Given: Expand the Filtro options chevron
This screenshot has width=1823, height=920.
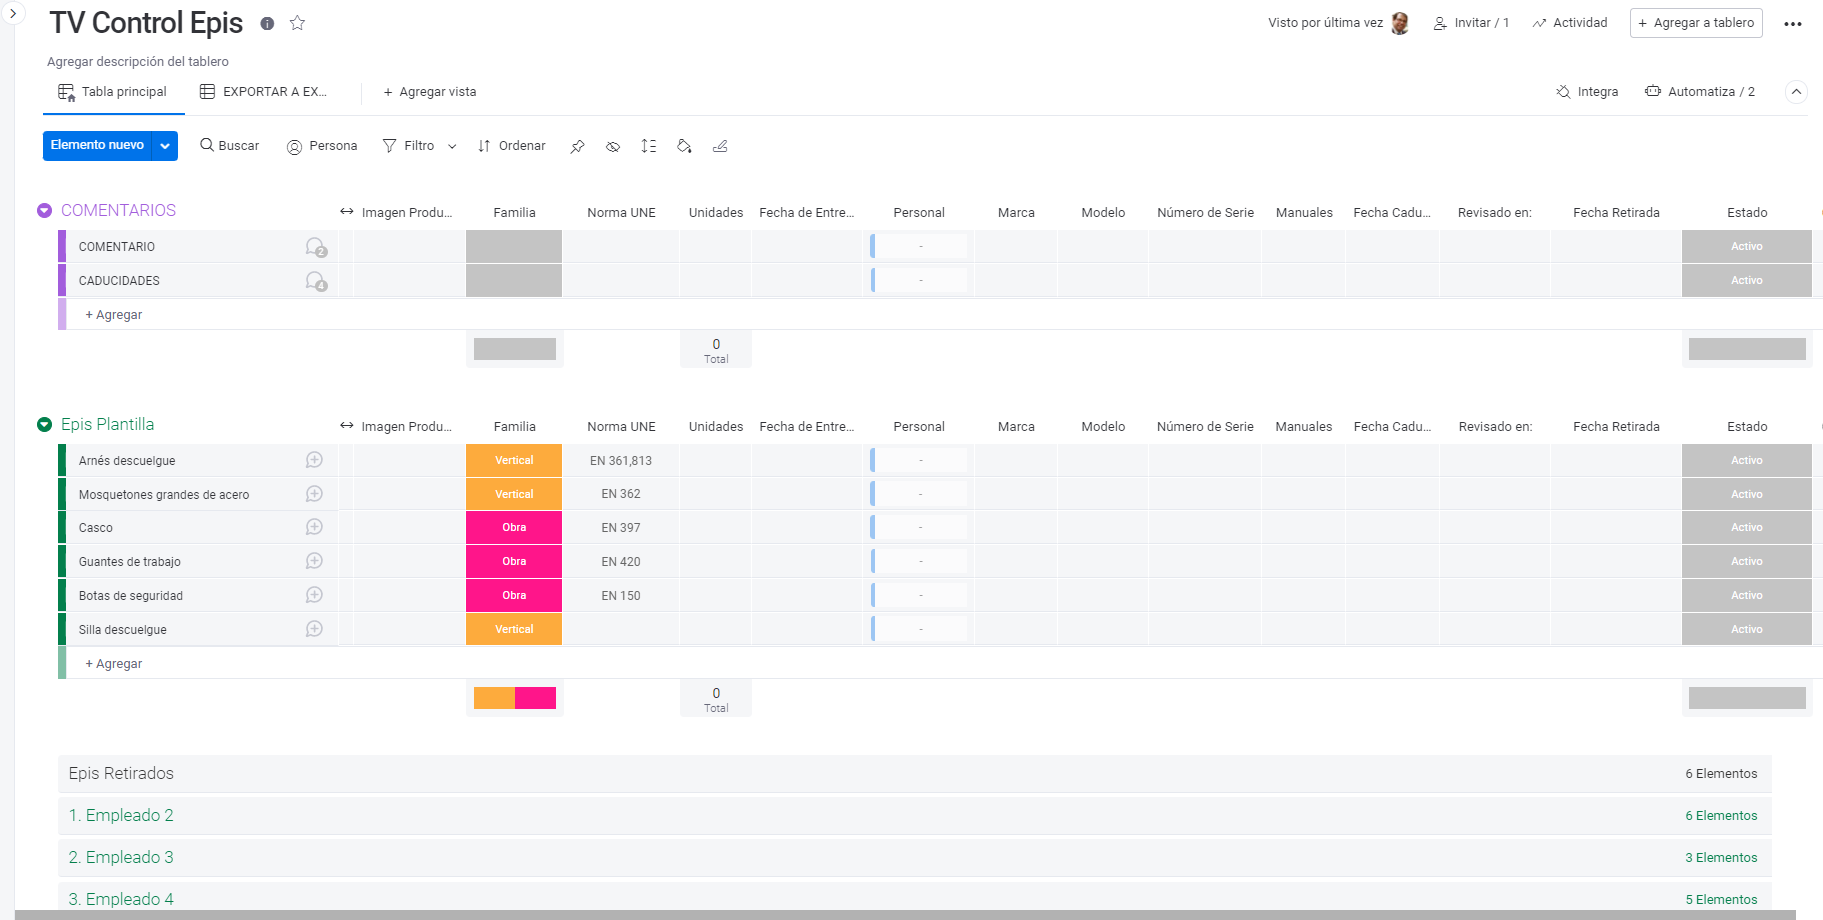Looking at the screenshot, I should click(452, 146).
